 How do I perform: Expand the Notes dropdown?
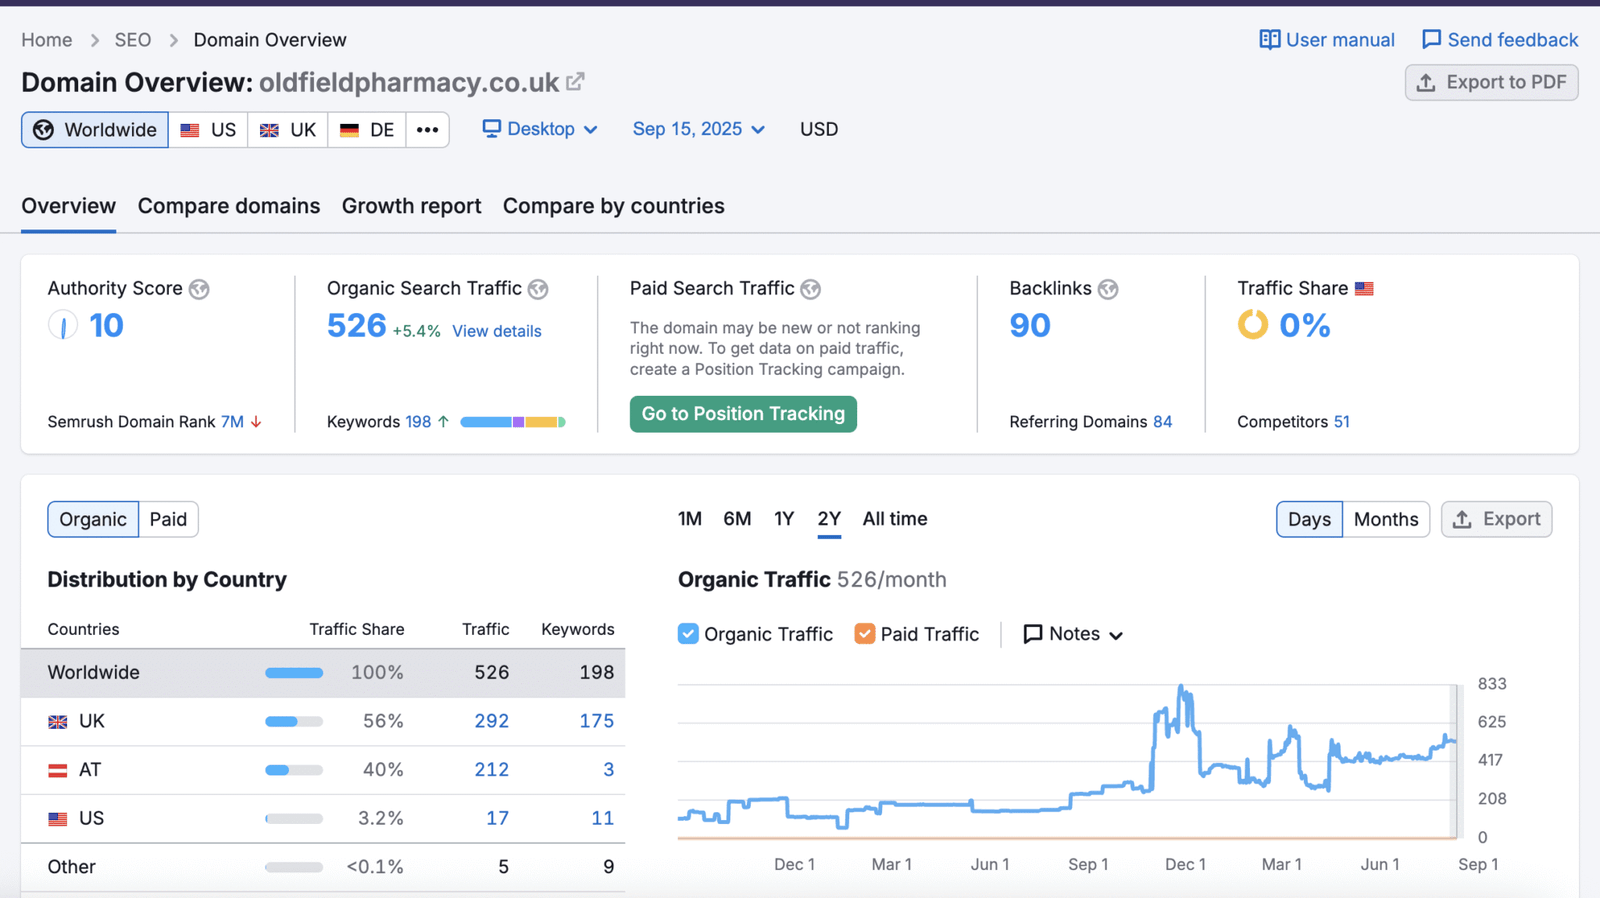[1073, 634]
